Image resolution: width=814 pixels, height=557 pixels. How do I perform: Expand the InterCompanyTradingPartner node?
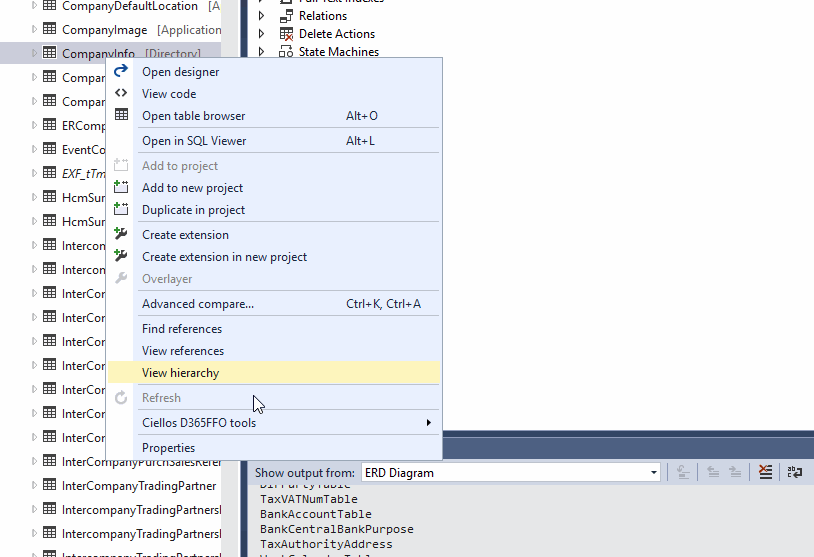pos(34,485)
